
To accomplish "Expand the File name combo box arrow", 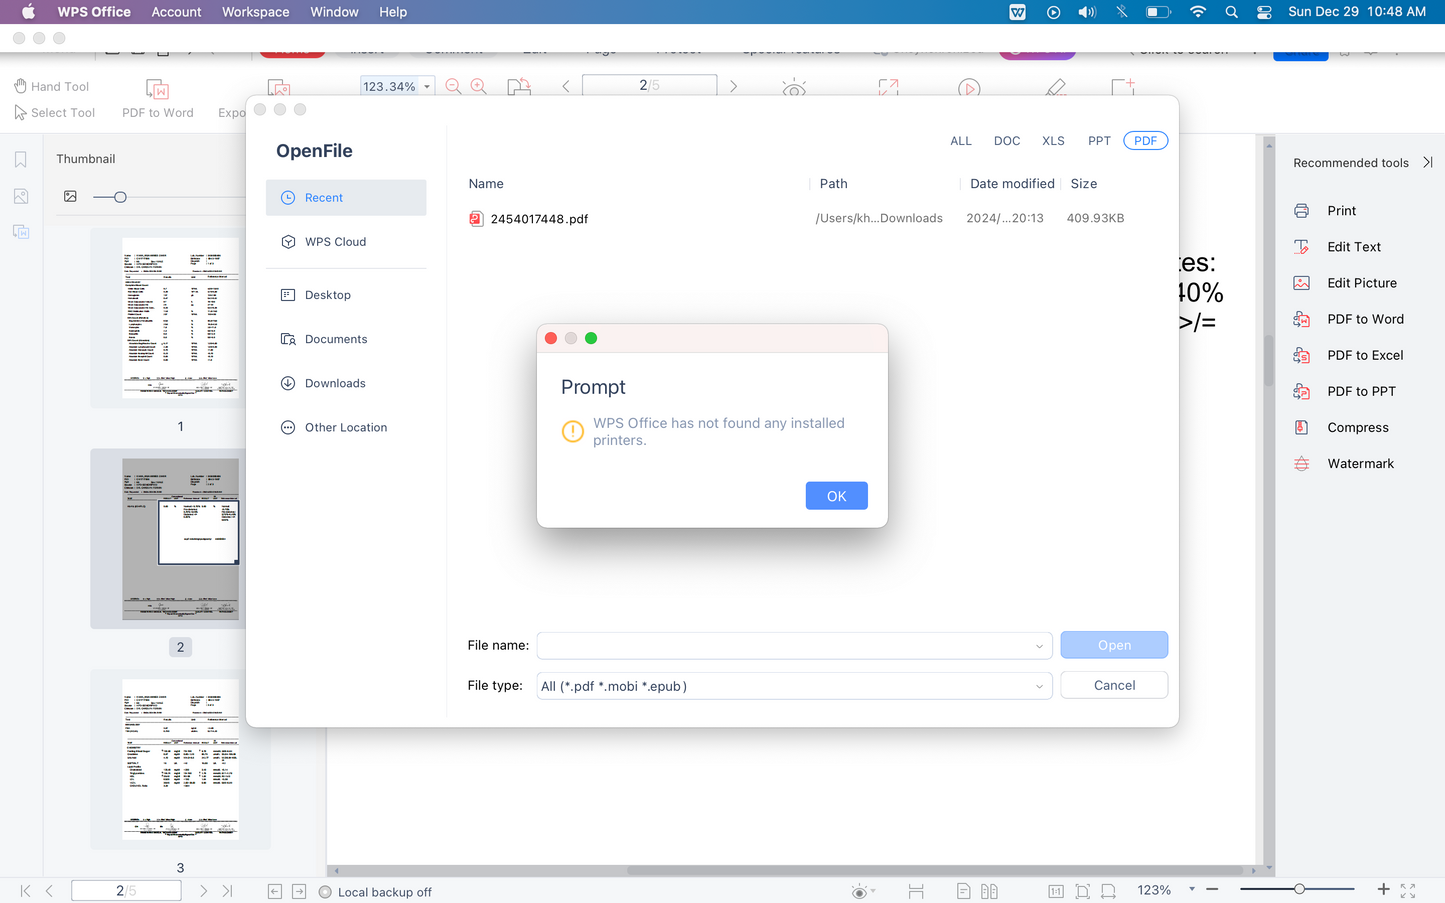I will [x=1039, y=646].
